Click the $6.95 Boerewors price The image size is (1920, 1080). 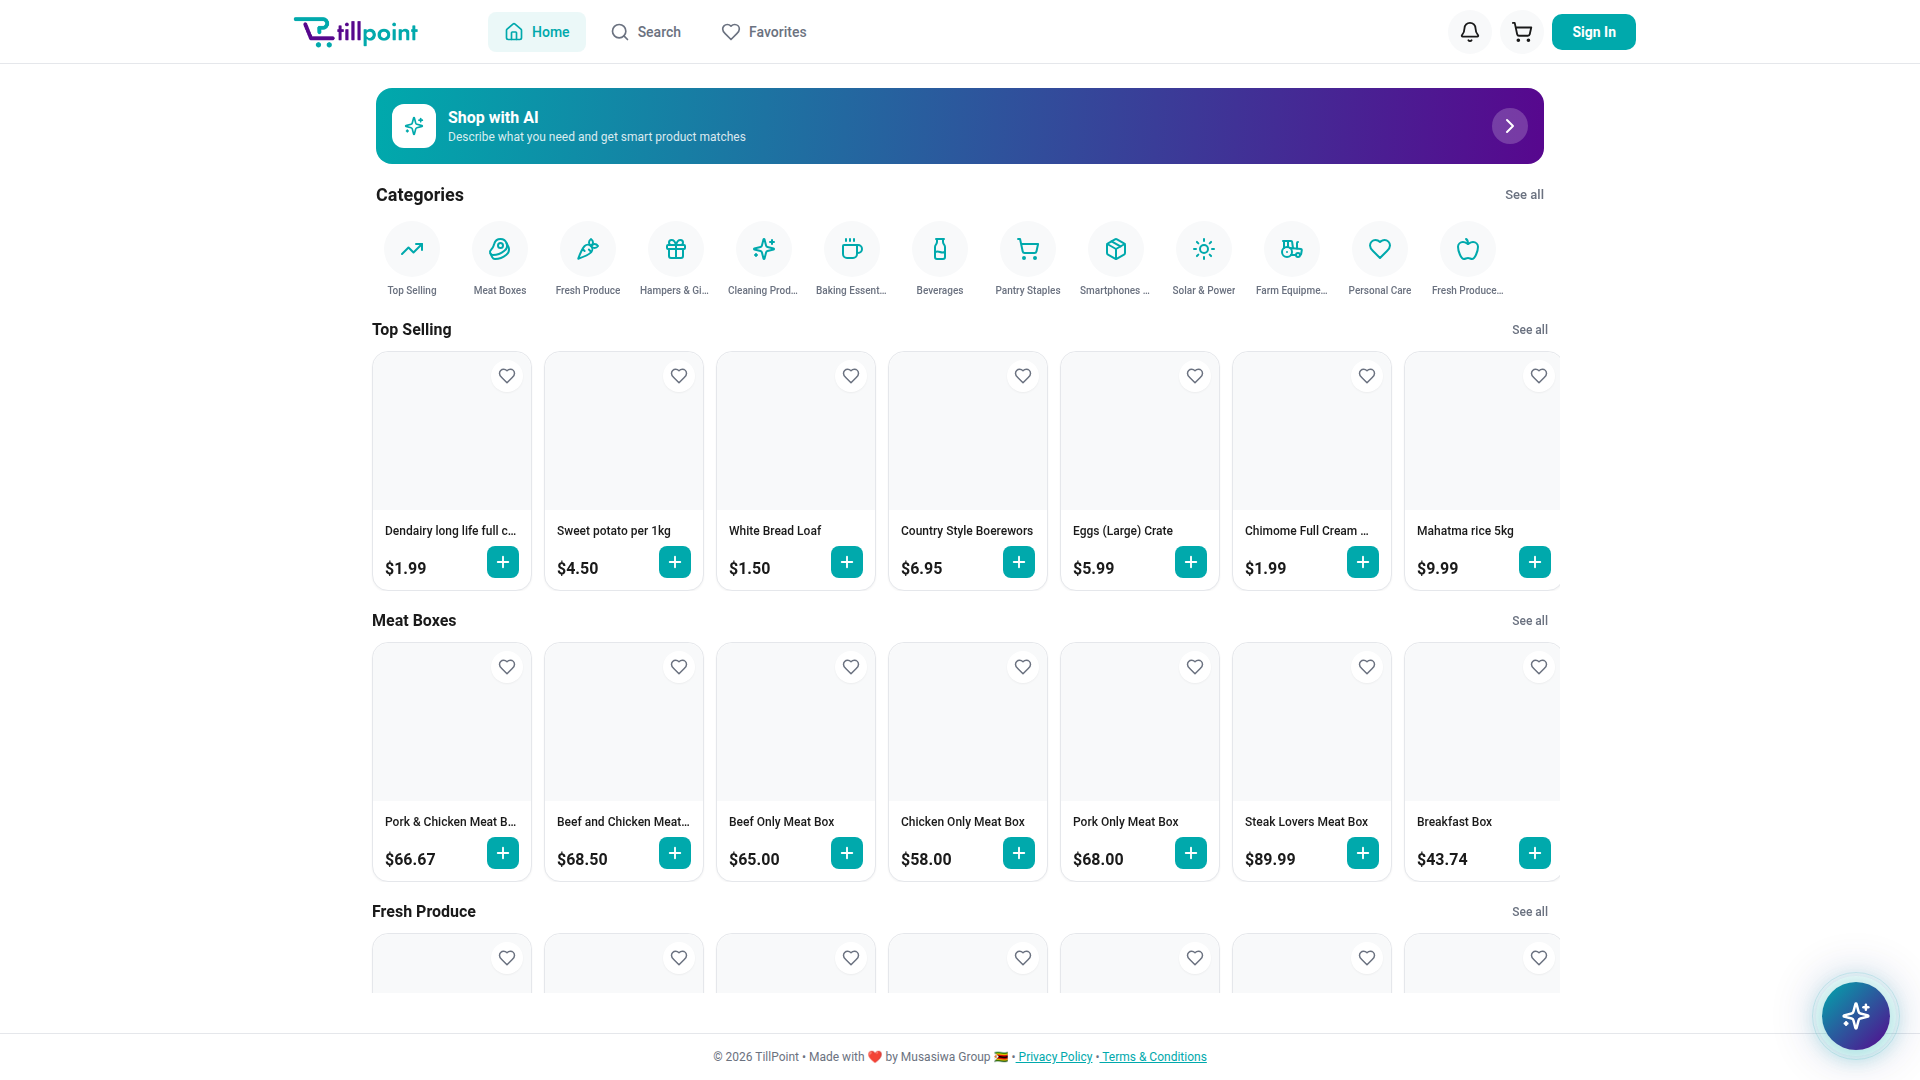(x=921, y=568)
